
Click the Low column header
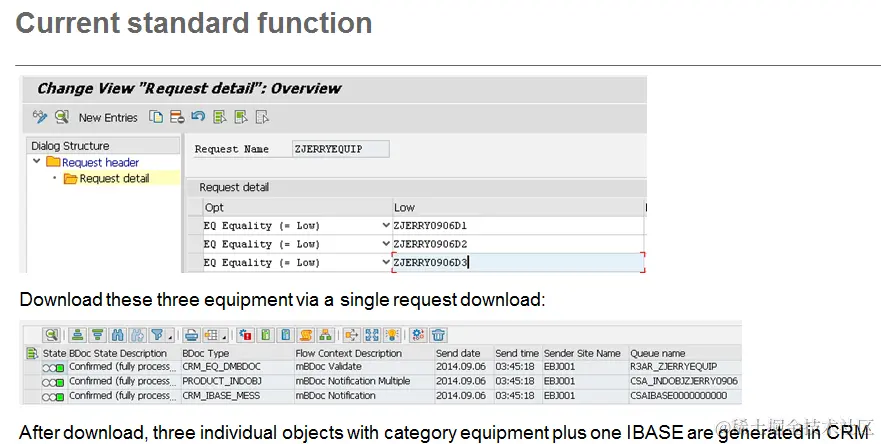[x=518, y=207]
